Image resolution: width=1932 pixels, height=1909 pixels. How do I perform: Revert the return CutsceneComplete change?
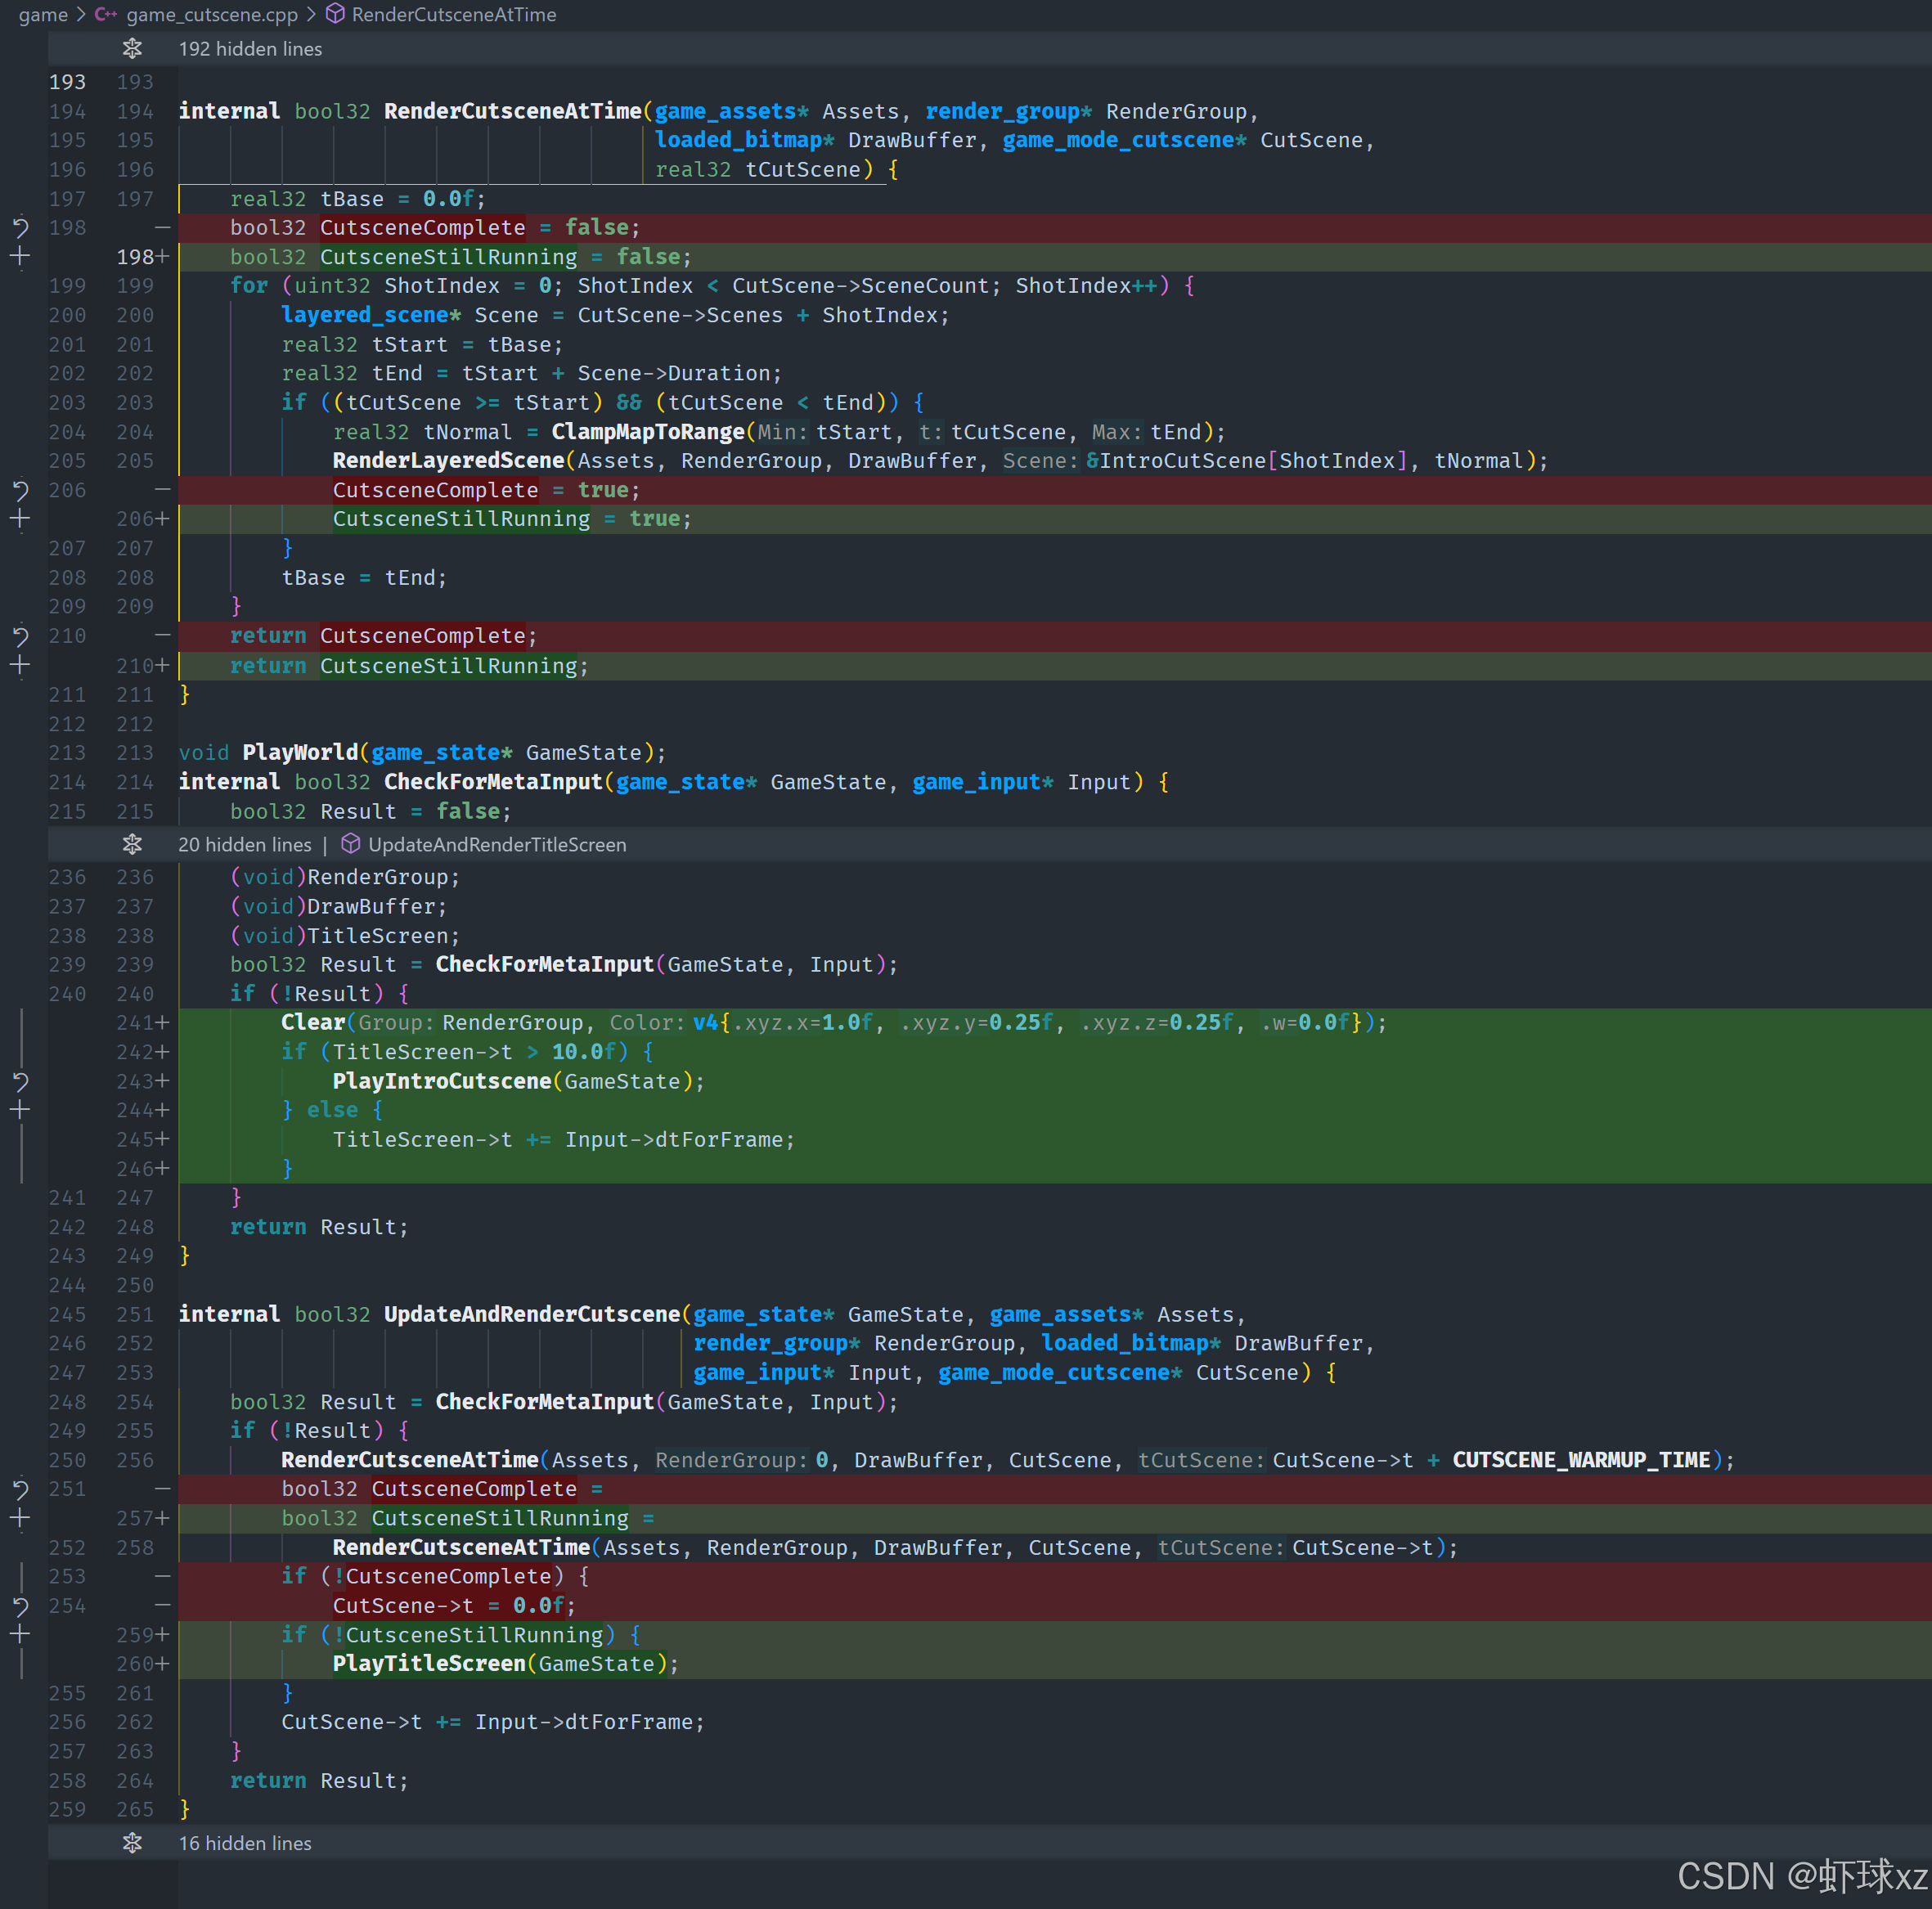click(x=20, y=636)
